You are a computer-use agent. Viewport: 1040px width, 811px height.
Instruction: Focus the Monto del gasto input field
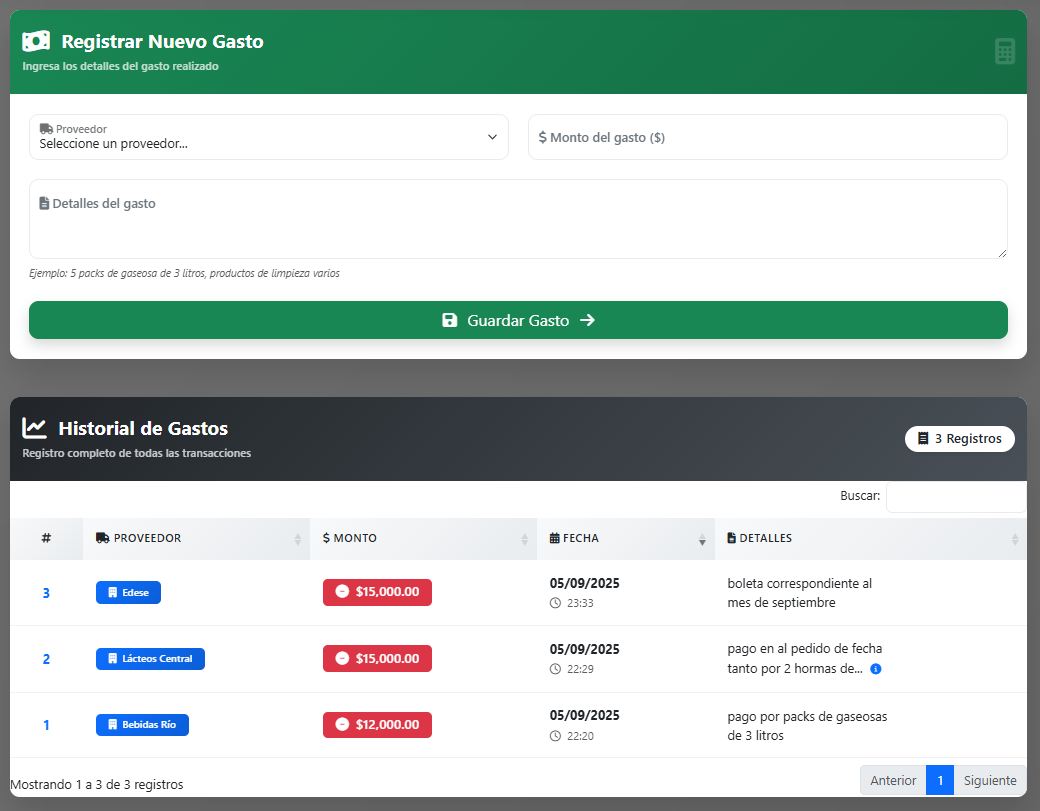767,137
